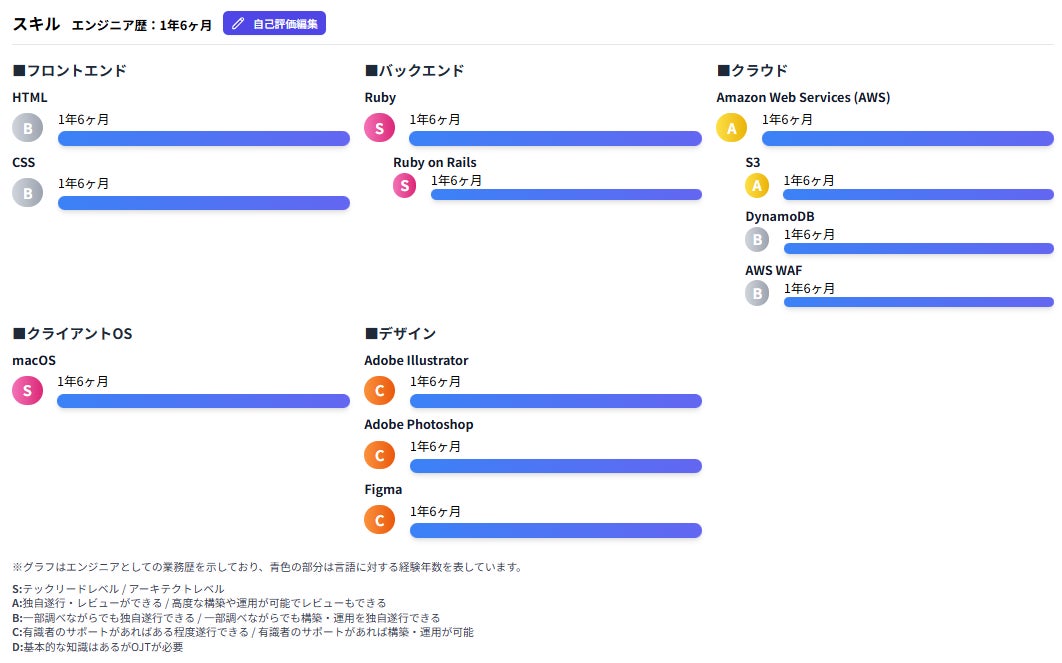The width and height of the screenshot is (1062, 663).
Task: Click the C rating badge for Figma
Action: (x=380, y=520)
